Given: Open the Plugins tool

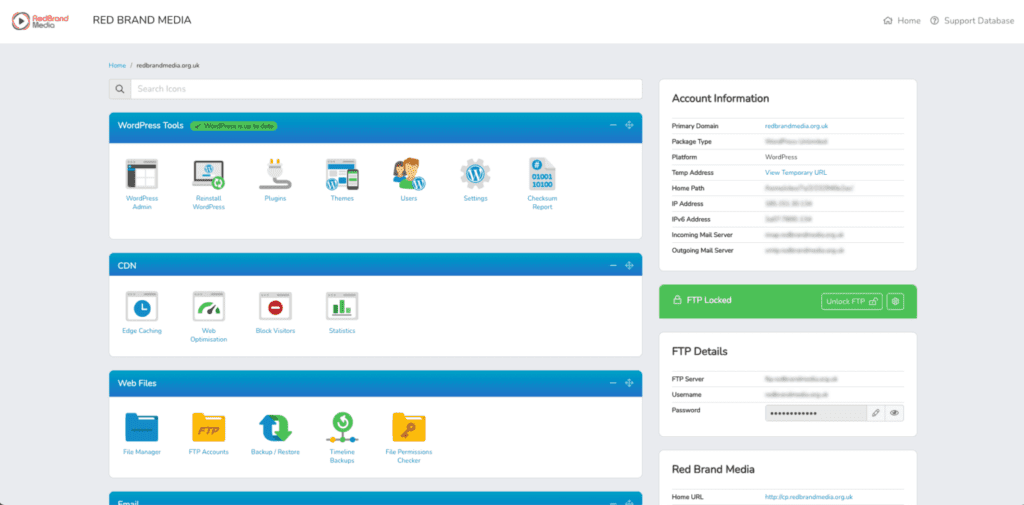Looking at the screenshot, I should [x=275, y=174].
